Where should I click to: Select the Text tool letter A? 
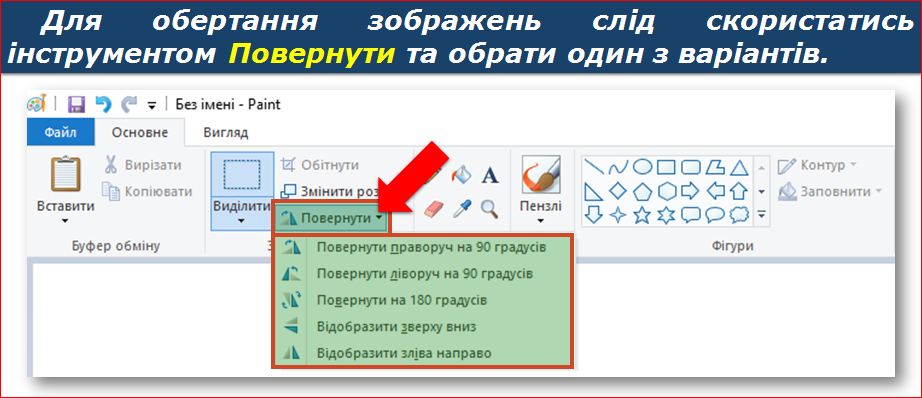point(490,175)
